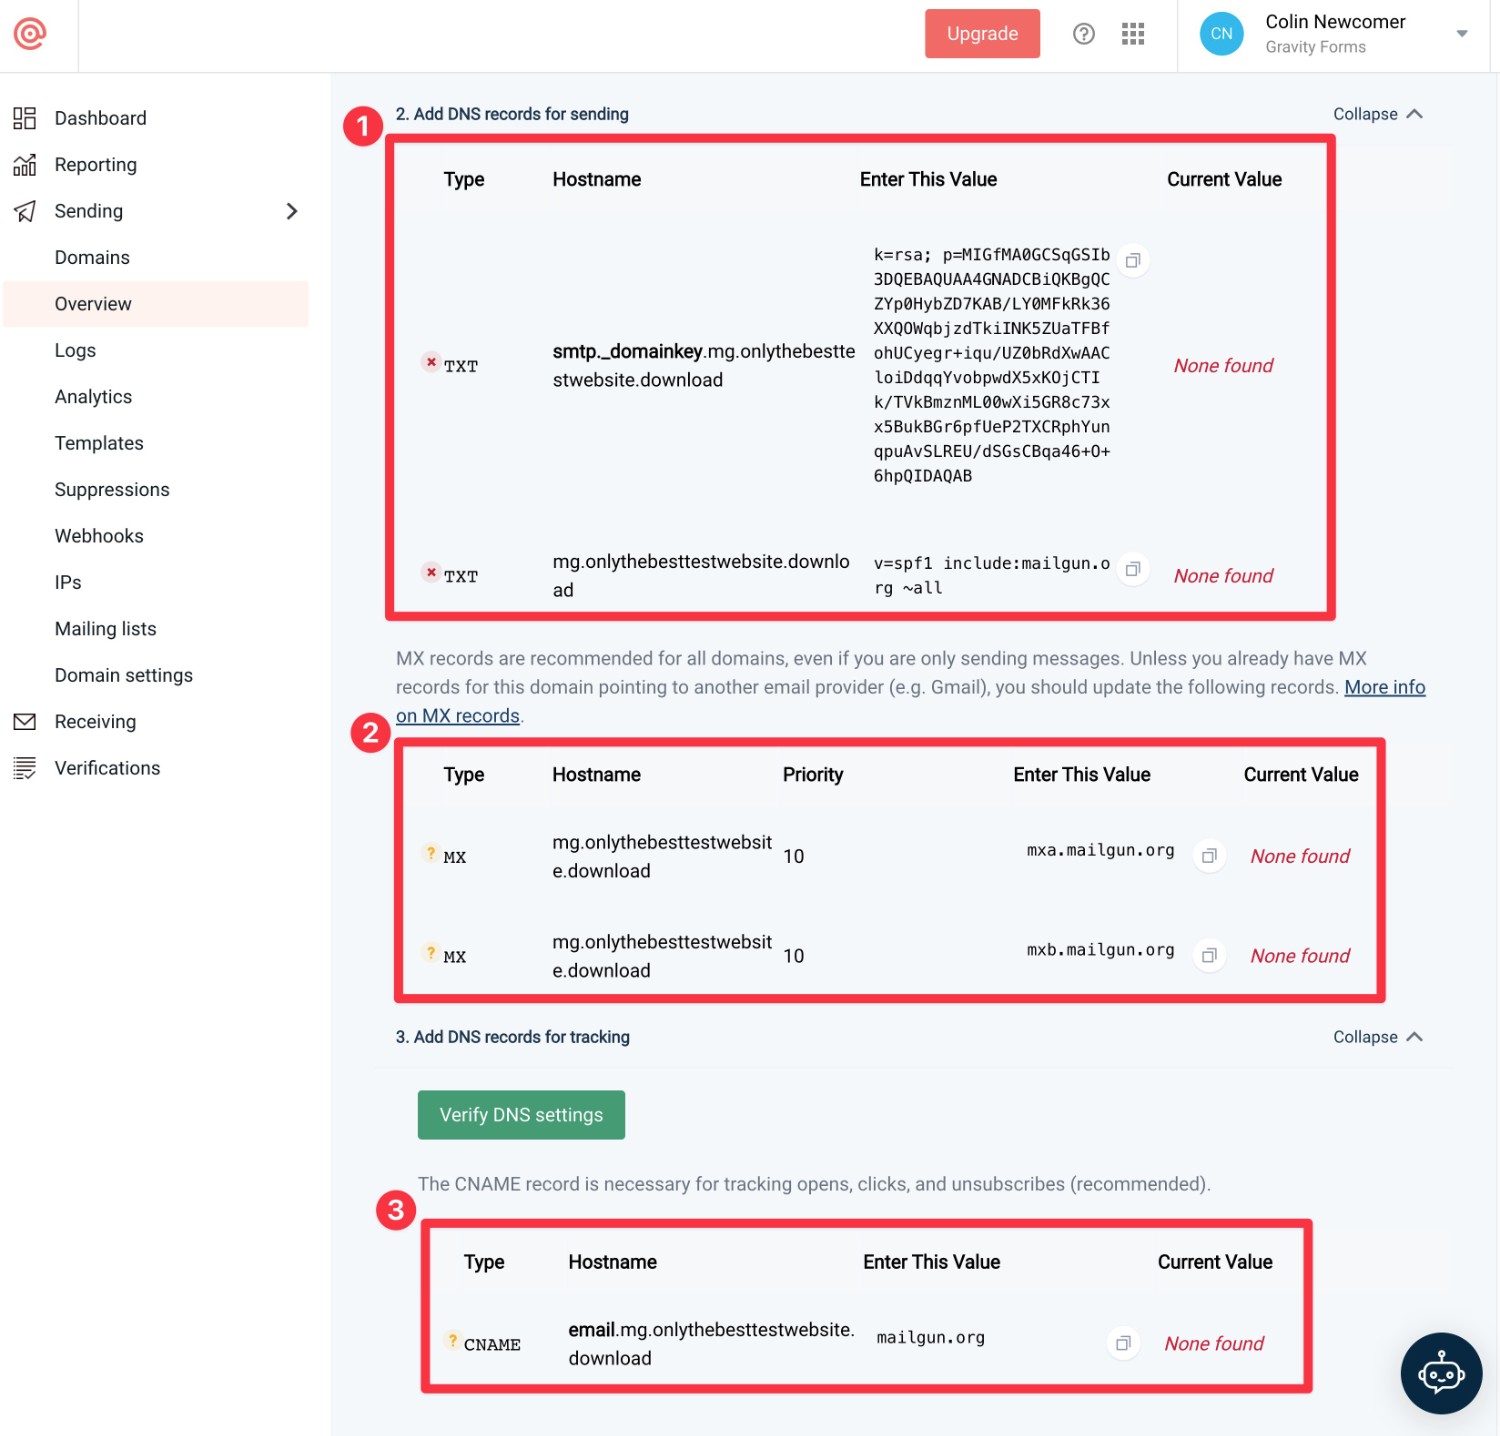Image resolution: width=1500 pixels, height=1436 pixels.
Task: Copy the mailgun.org CNAME value
Action: [1123, 1343]
